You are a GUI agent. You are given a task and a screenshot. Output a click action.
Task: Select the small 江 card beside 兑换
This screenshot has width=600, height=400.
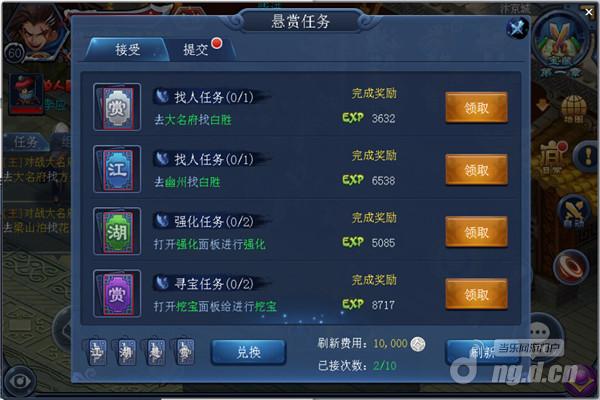97,352
